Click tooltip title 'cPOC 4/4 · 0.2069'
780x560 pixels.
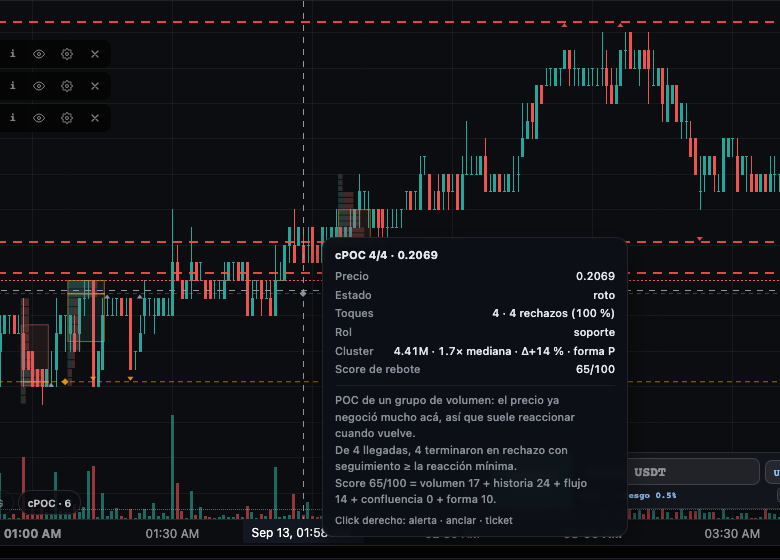[x=386, y=255]
